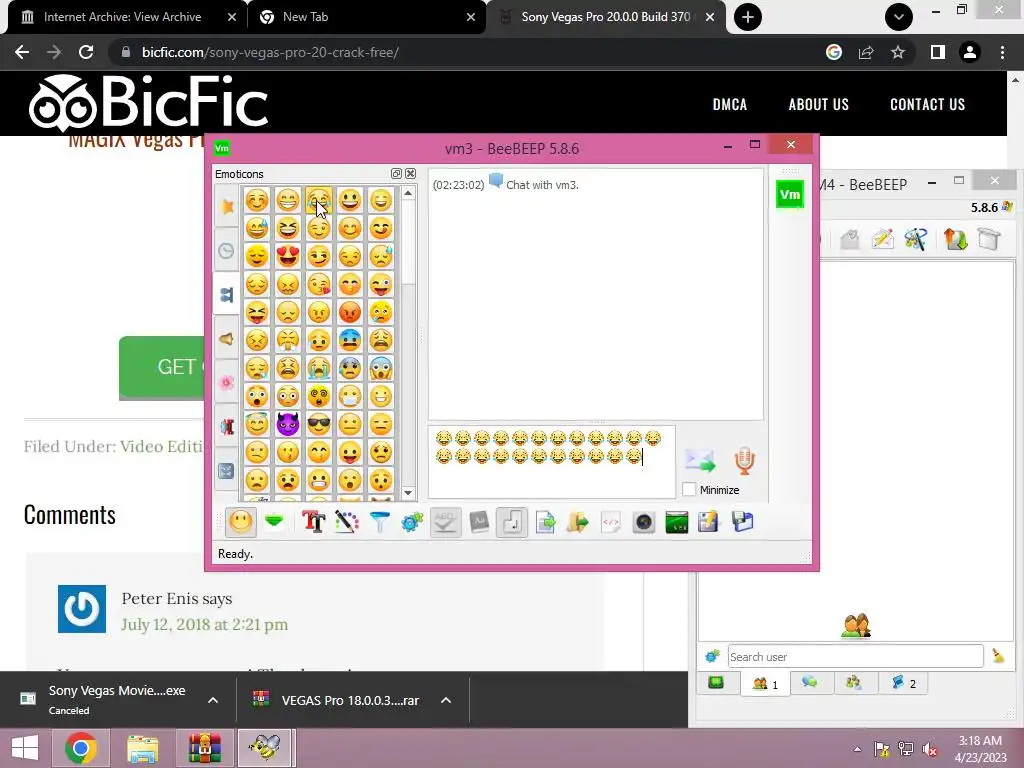Insert the sunglasses emoticon
1024x768 pixels.
[x=319, y=424]
